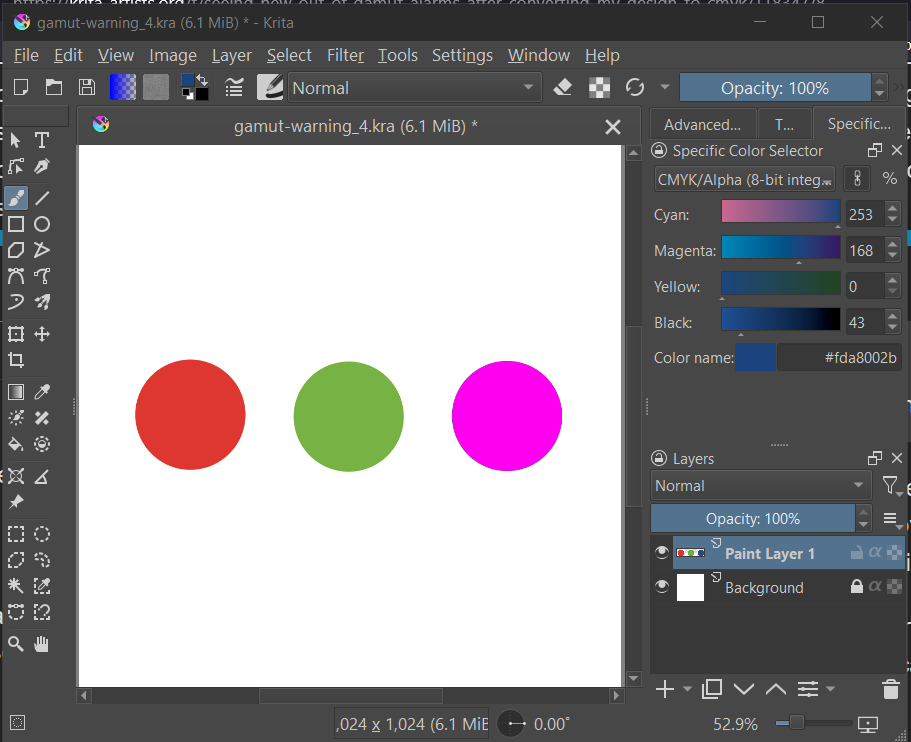Screen dimensions: 911x742
Task: Close the gamut-warning_4.kra document tab
Action: click(613, 127)
